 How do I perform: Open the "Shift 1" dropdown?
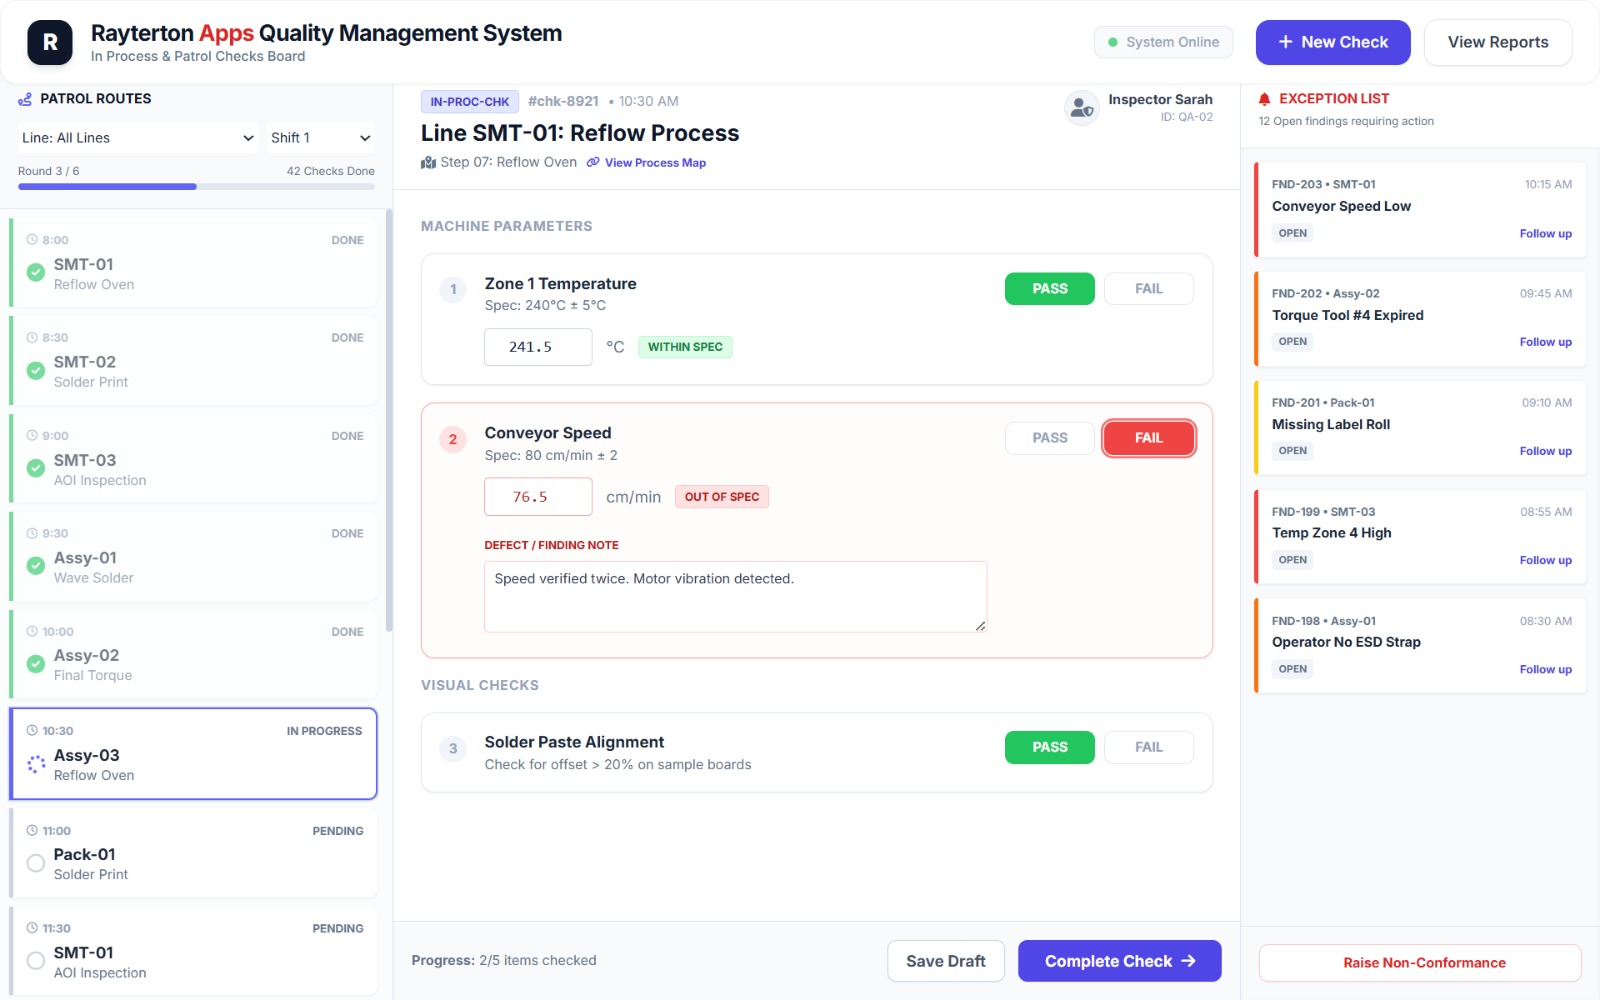point(319,137)
